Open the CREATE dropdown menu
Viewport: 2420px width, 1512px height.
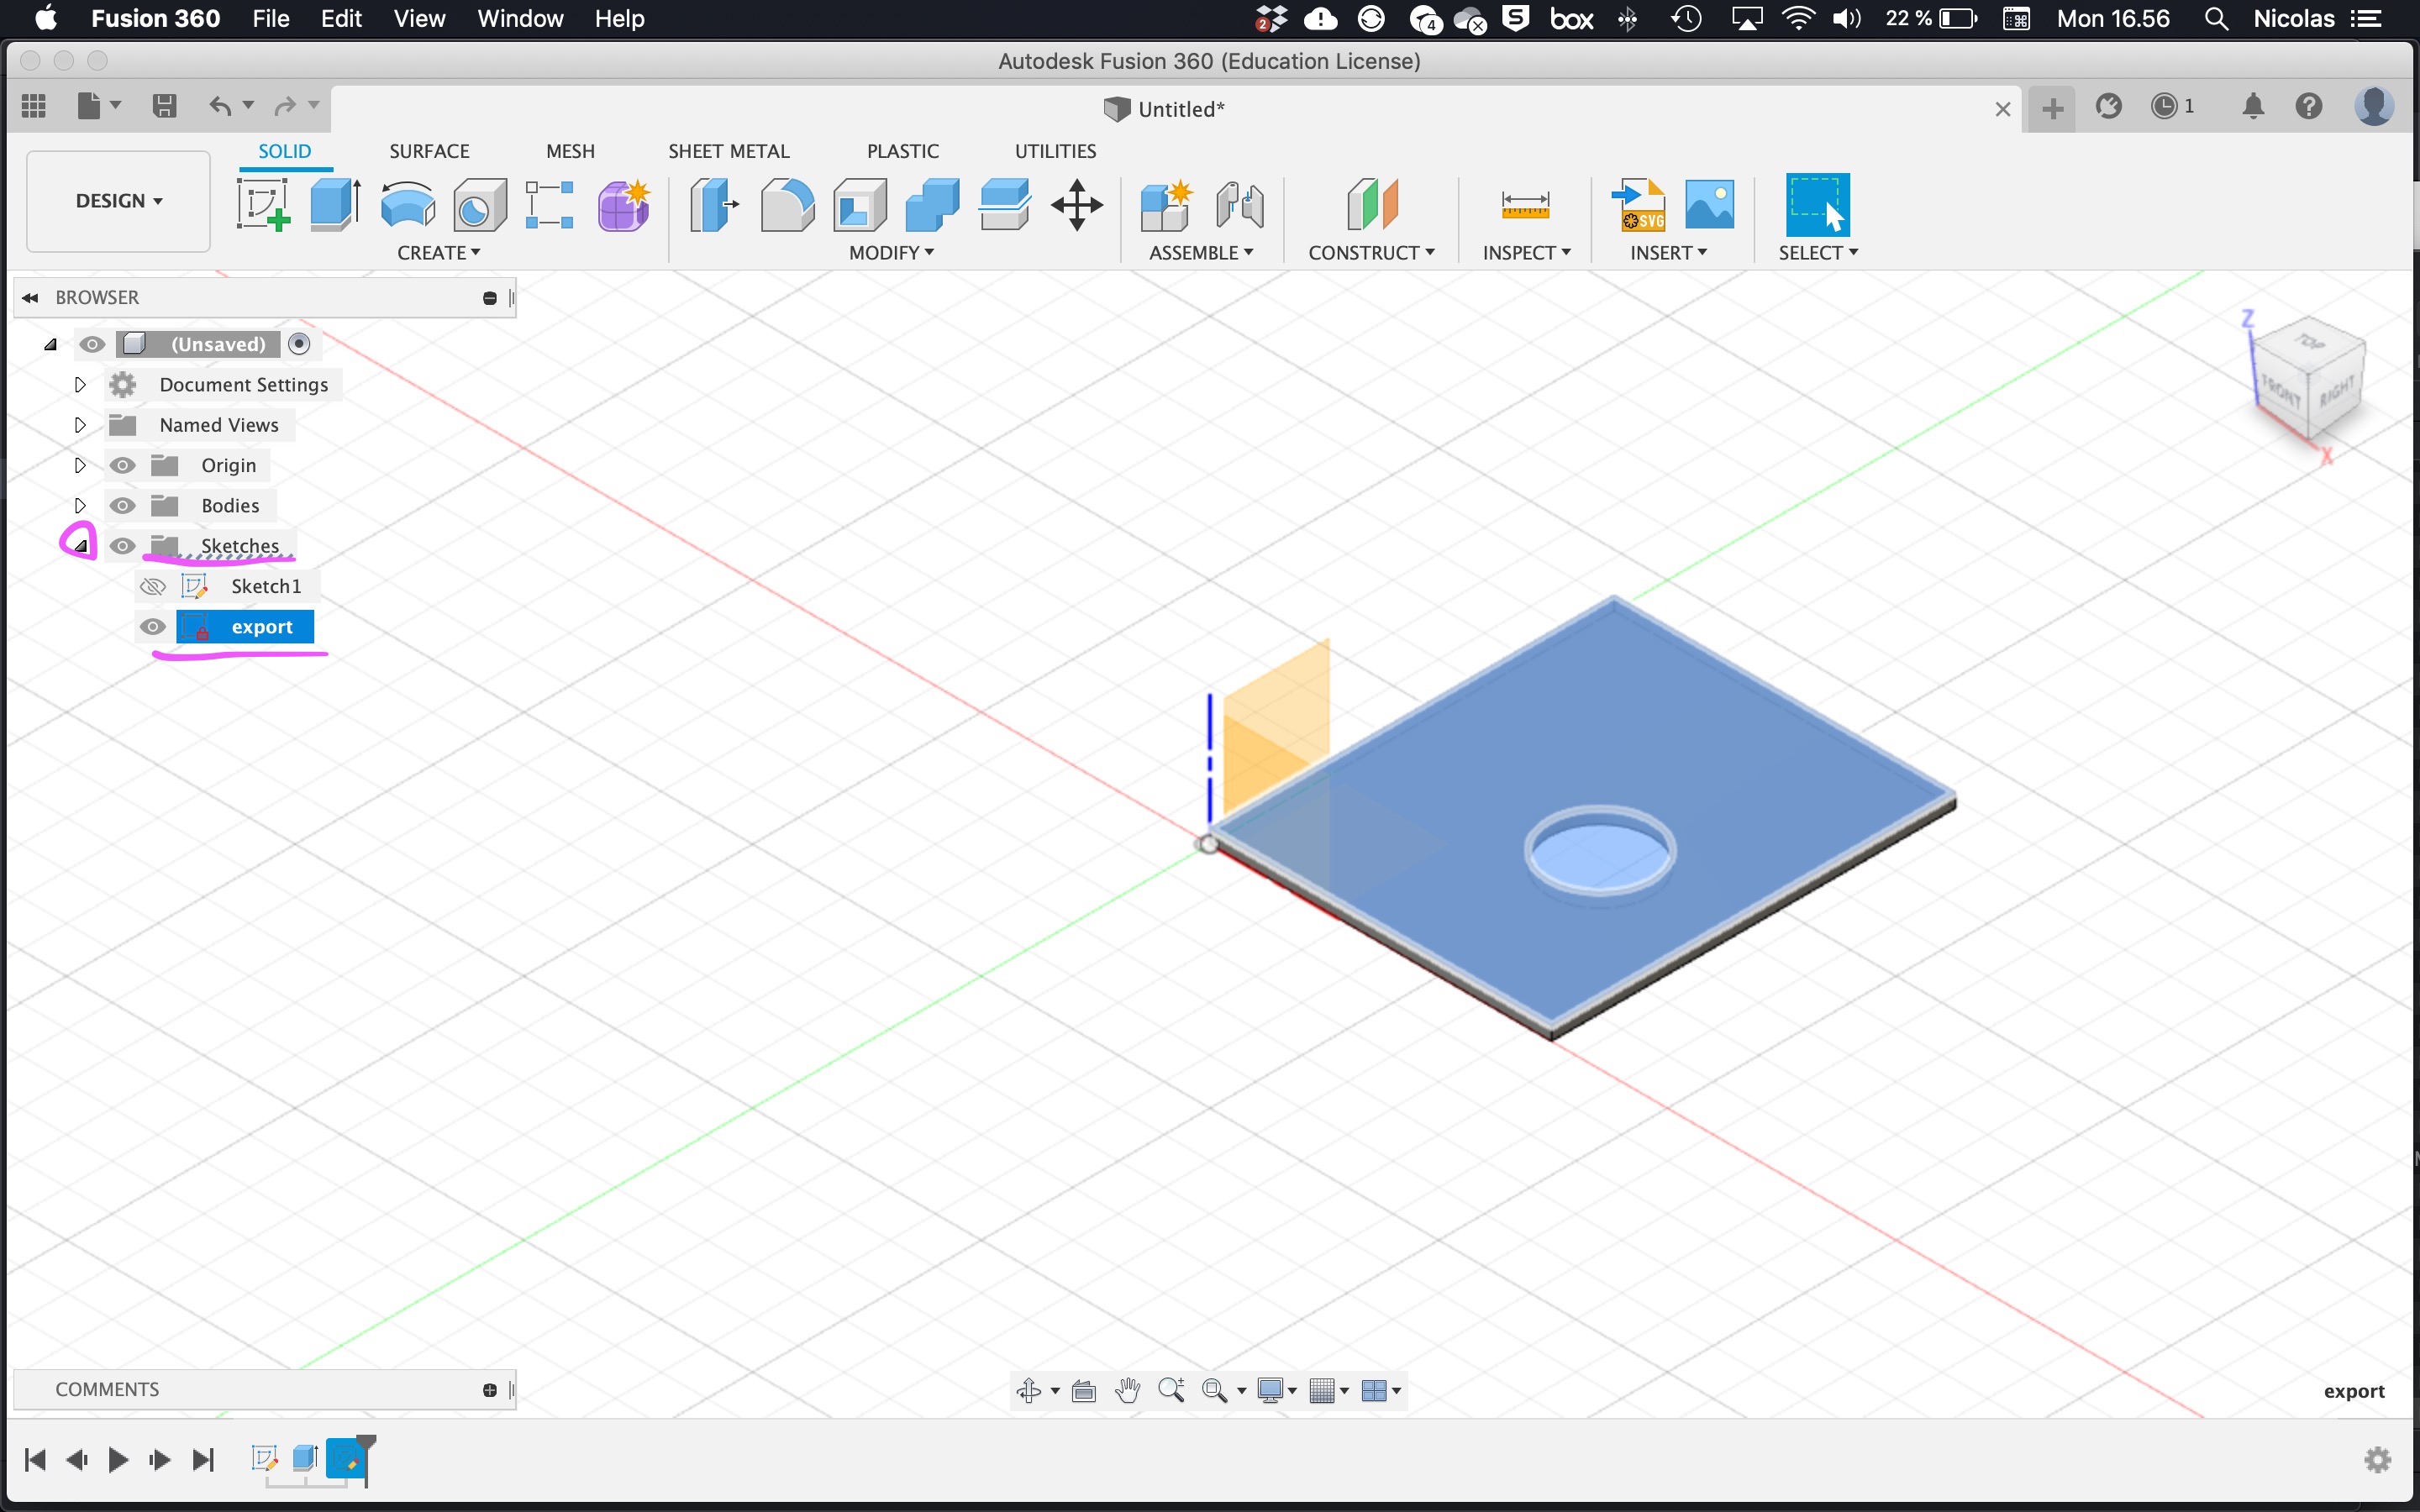pos(438,253)
